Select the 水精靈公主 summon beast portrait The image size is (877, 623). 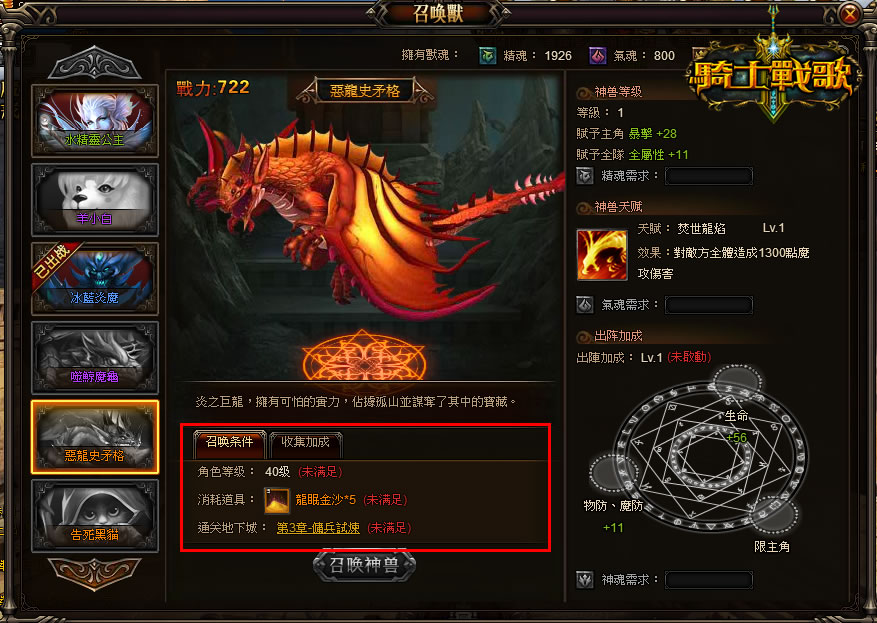point(95,121)
